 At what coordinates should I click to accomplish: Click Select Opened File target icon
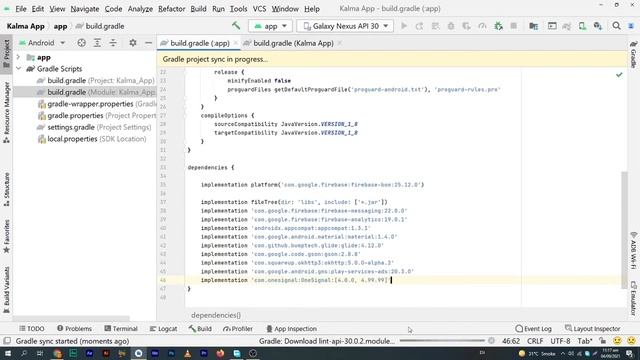tap(82, 43)
